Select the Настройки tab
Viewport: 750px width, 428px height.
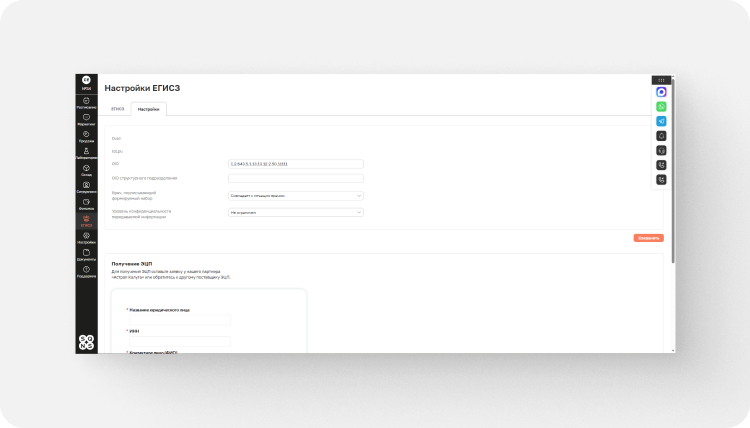coord(148,109)
